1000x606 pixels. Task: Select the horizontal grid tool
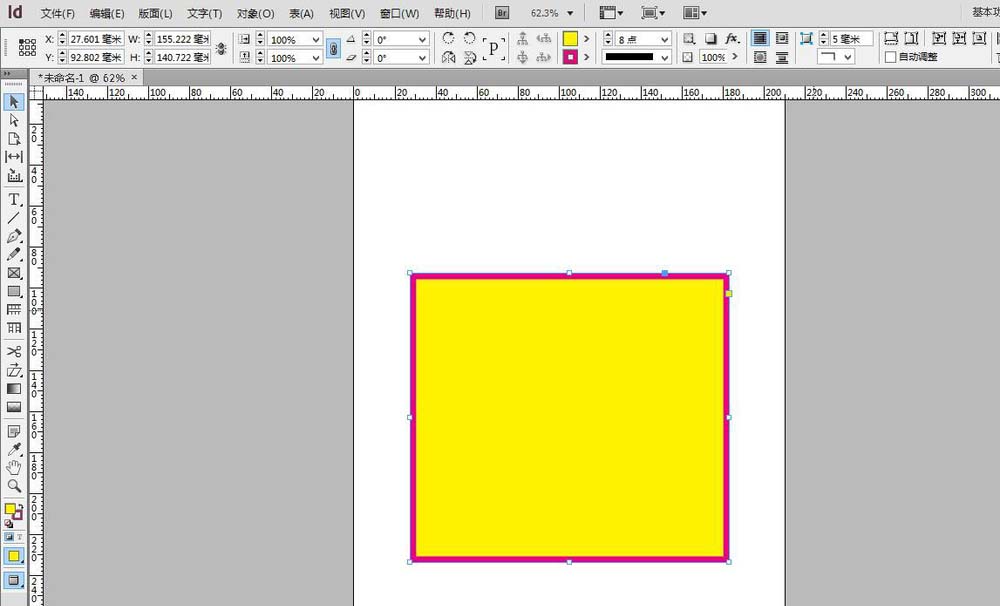[14, 309]
